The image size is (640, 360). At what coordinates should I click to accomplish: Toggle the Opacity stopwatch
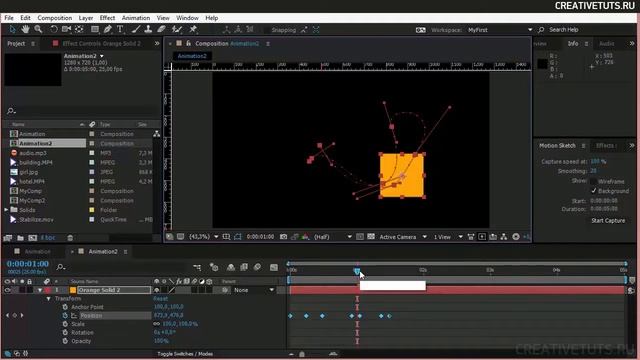pos(65,341)
